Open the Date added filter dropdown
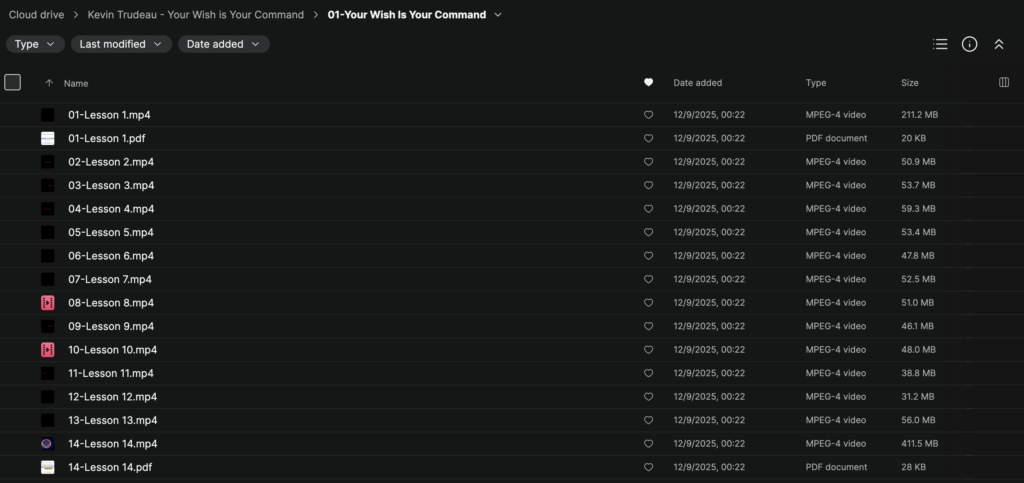 click(x=223, y=44)
